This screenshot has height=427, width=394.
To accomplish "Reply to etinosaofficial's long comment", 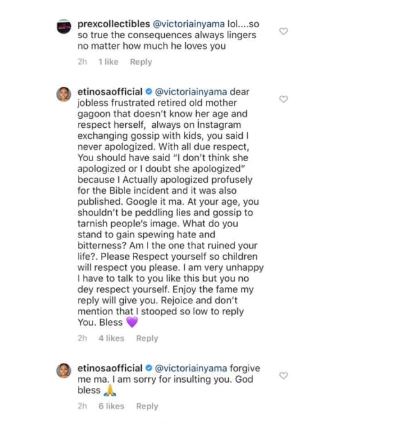I will click(147, 338).
